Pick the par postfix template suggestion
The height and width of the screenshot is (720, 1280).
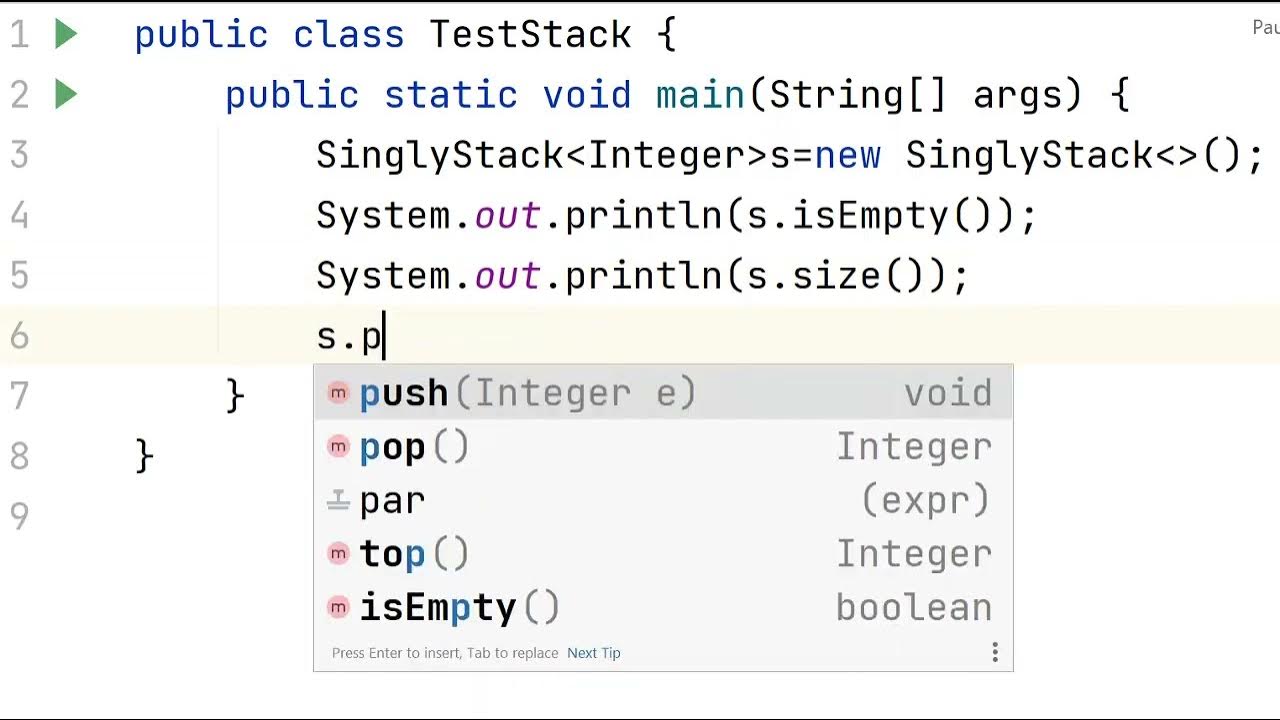tap(392, 500)
